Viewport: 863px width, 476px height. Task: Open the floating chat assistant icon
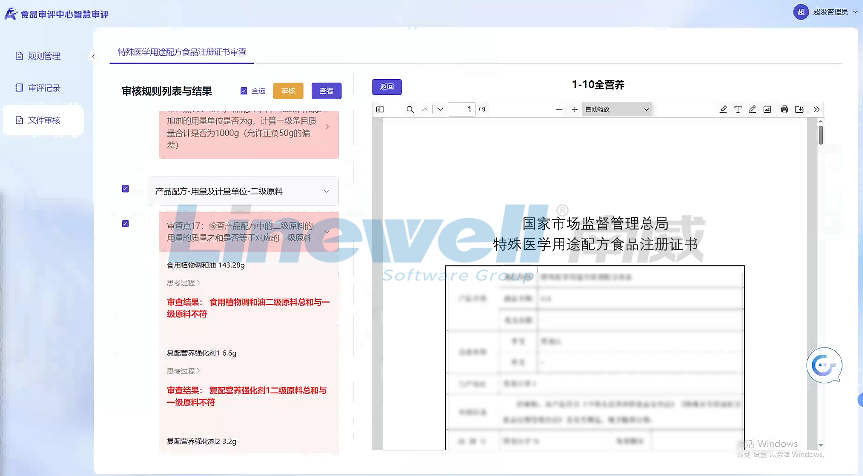click(824, 366)
